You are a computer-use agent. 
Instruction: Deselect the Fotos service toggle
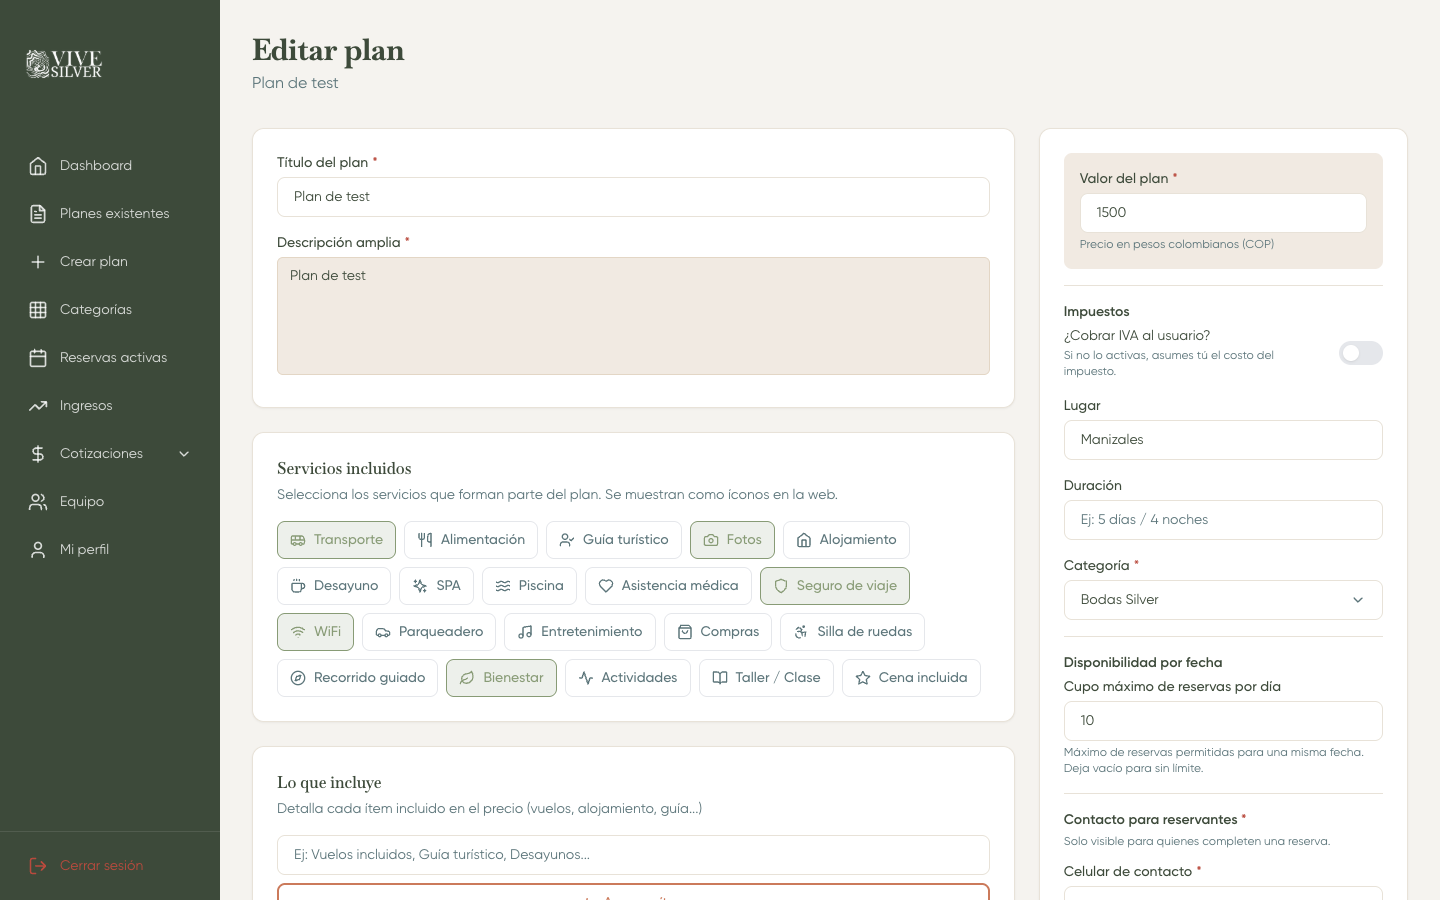pos(732,540)
